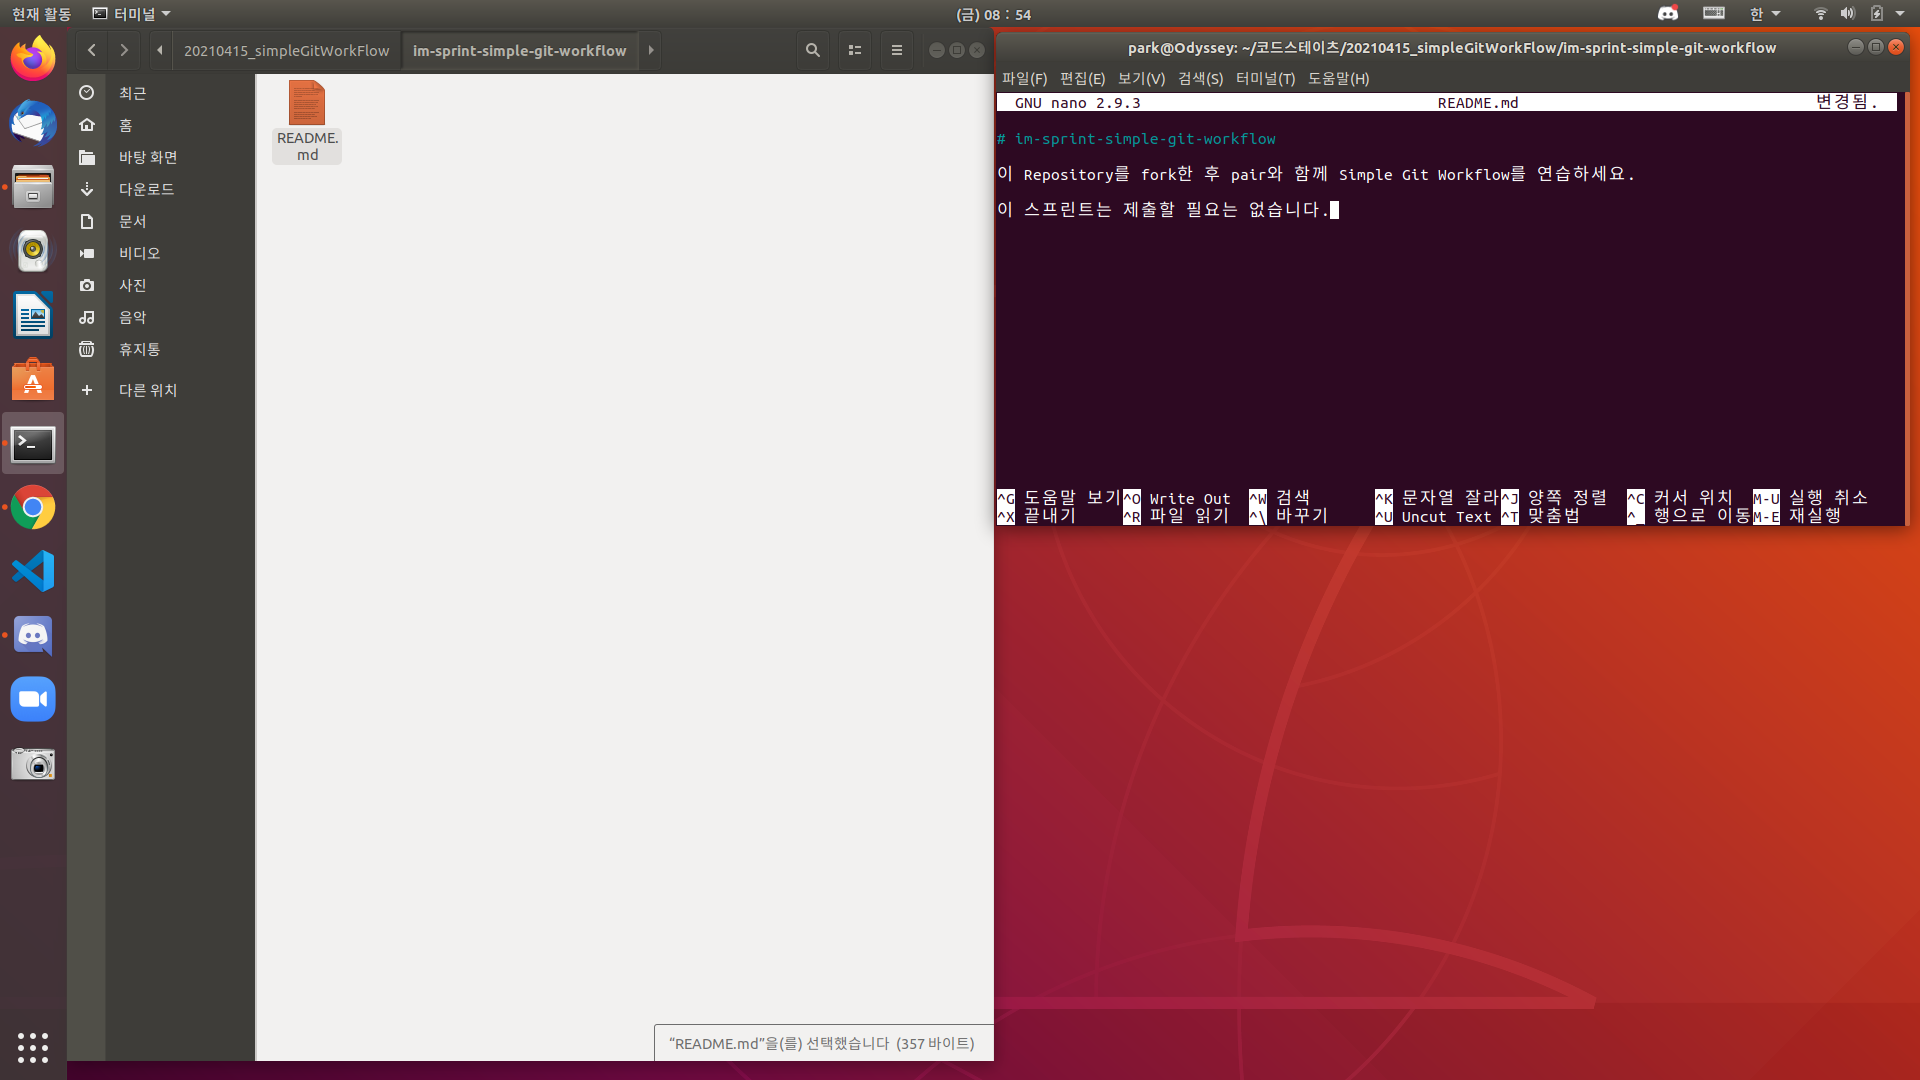
Task: Click the search icon in file manager
Action: tap(812, 50)
